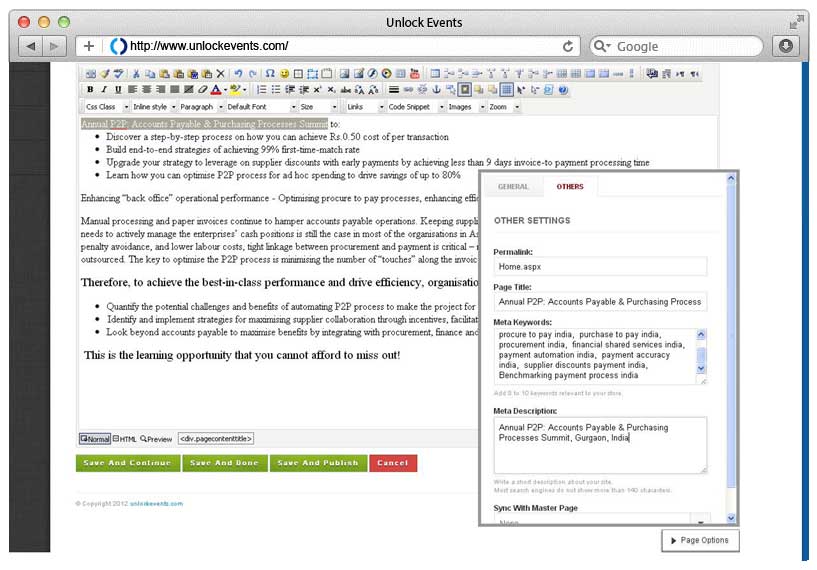Click the redo arrow icon
Image resolution: width=817 pixels, height=570 pixels.
pyautogui.click(x=253, y=74)
